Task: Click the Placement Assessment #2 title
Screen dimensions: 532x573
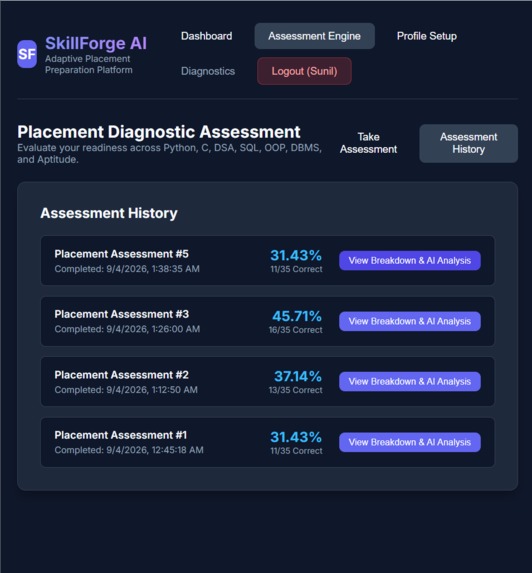Action: point(122,375)
